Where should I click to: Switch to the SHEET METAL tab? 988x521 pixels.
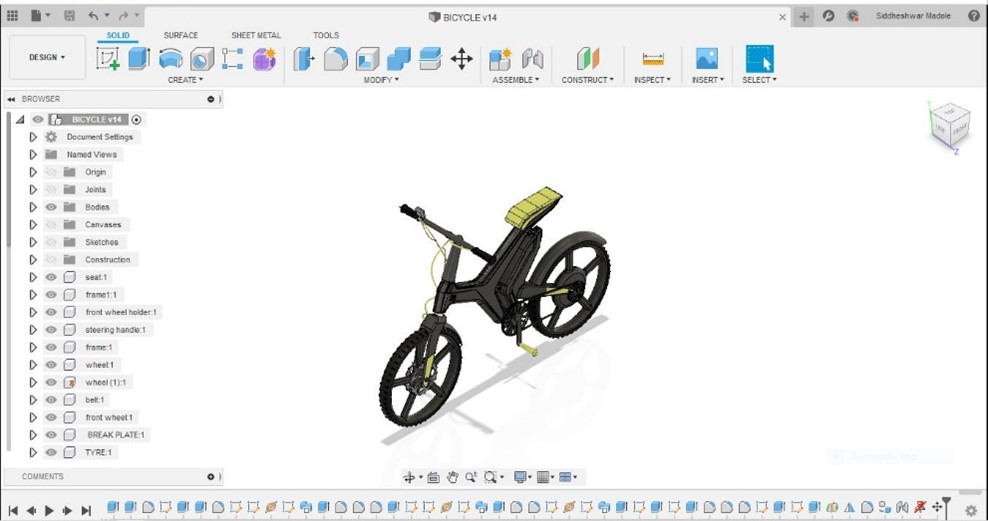pos(256,35)
